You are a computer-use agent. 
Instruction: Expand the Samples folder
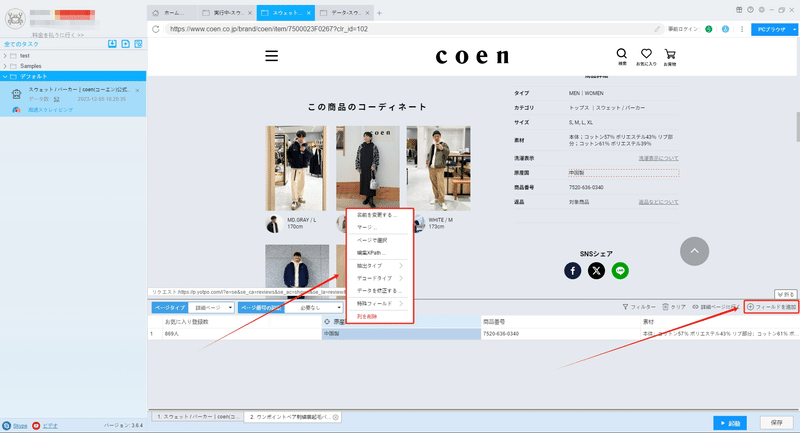(x=5, y=66)
